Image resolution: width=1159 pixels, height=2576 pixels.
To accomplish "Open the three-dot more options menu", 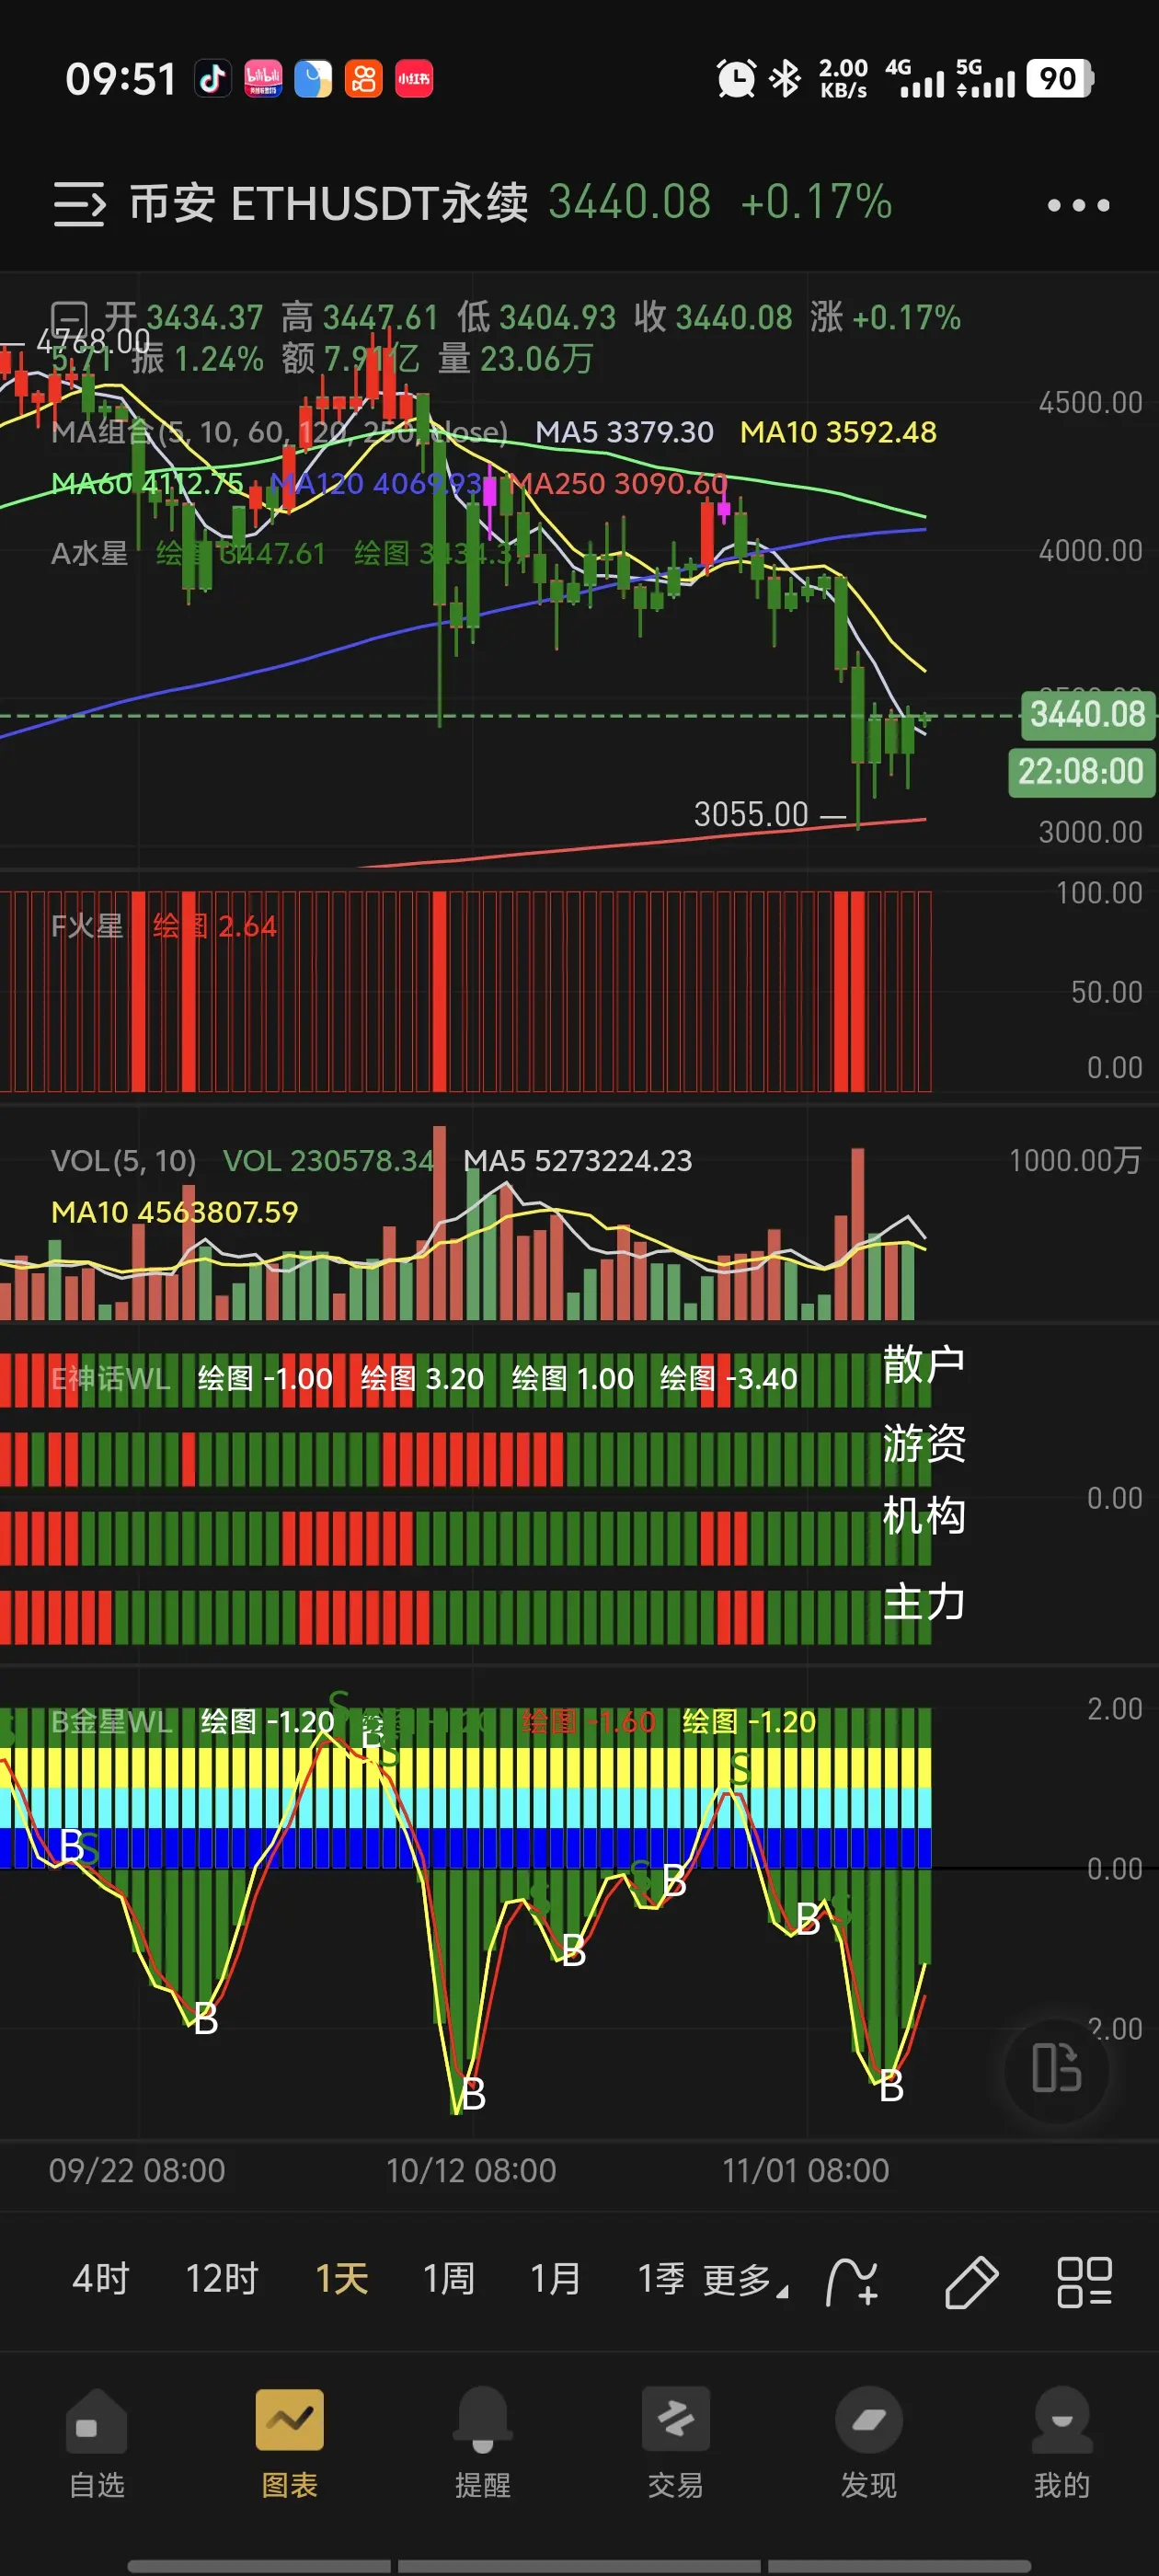I will click(x=1078, y=205).
